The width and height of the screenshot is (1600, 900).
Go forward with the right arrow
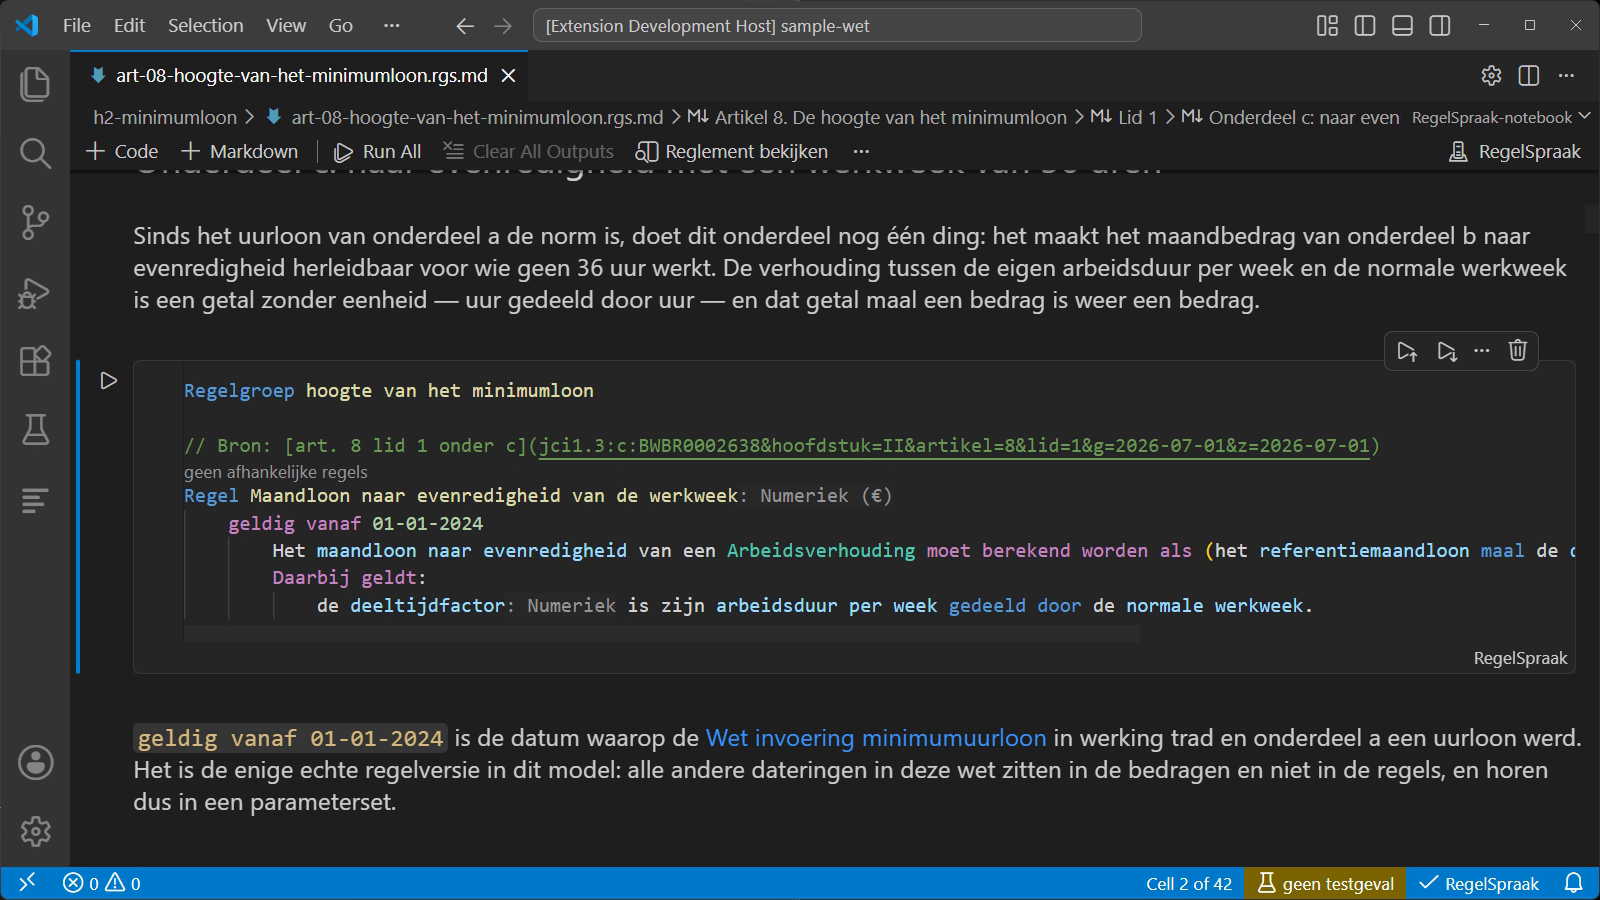503,26
